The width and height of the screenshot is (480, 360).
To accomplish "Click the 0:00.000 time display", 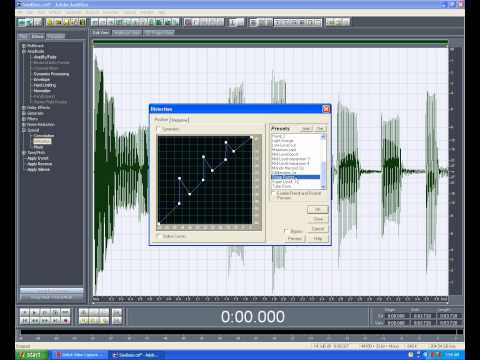I will [x=253, y=317].
